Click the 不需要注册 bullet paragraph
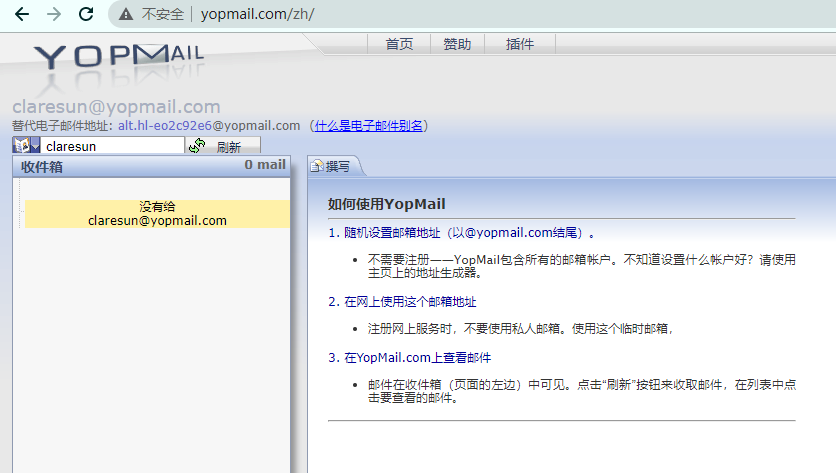 click(x=582, y=266)
